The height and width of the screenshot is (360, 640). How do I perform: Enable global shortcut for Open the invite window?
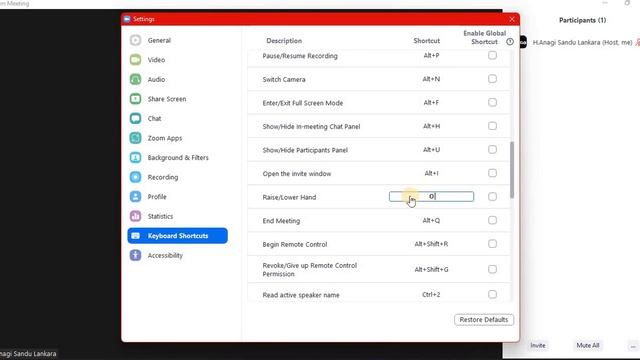[x=492, y=173]
